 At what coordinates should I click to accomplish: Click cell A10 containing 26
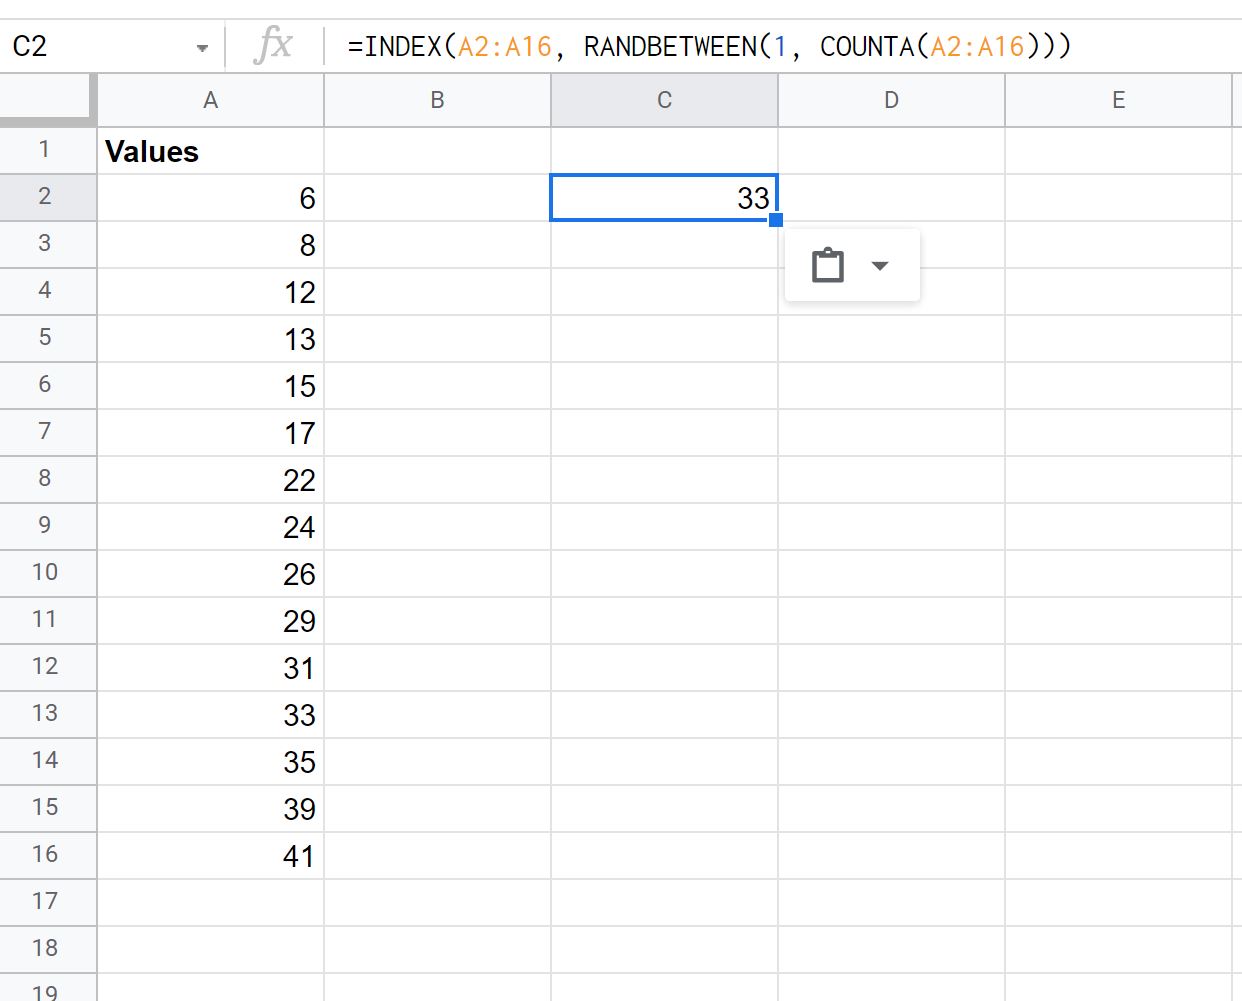210,574
